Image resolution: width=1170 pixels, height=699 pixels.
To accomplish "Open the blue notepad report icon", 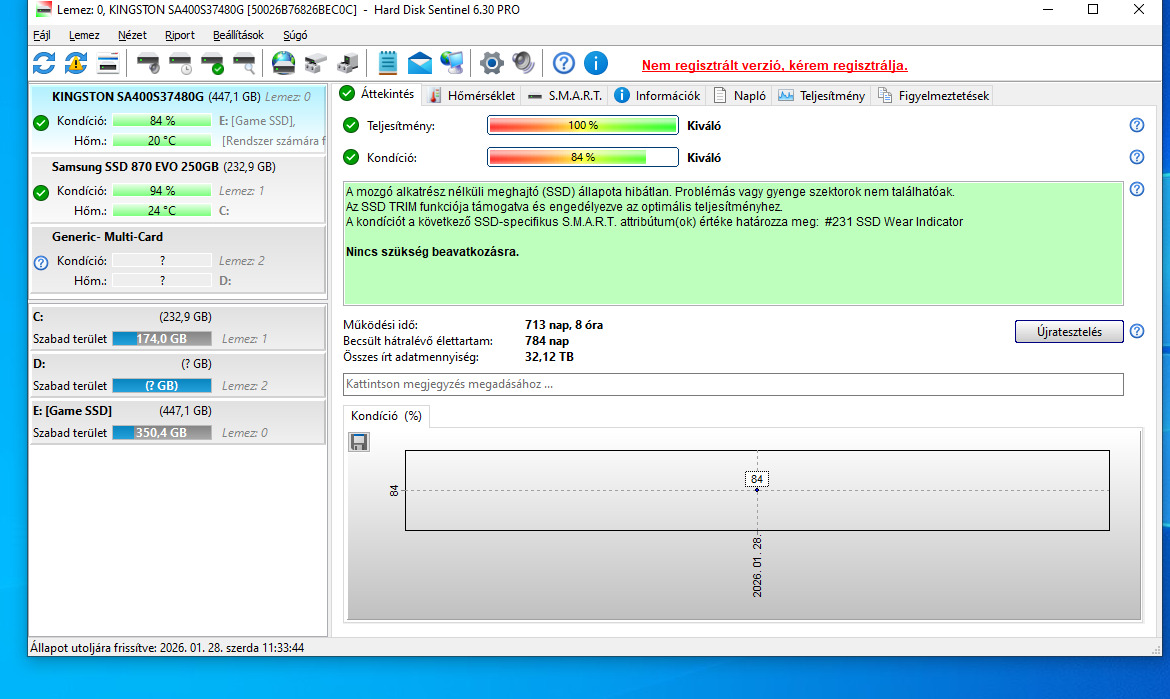I will (x=387, y=63).
